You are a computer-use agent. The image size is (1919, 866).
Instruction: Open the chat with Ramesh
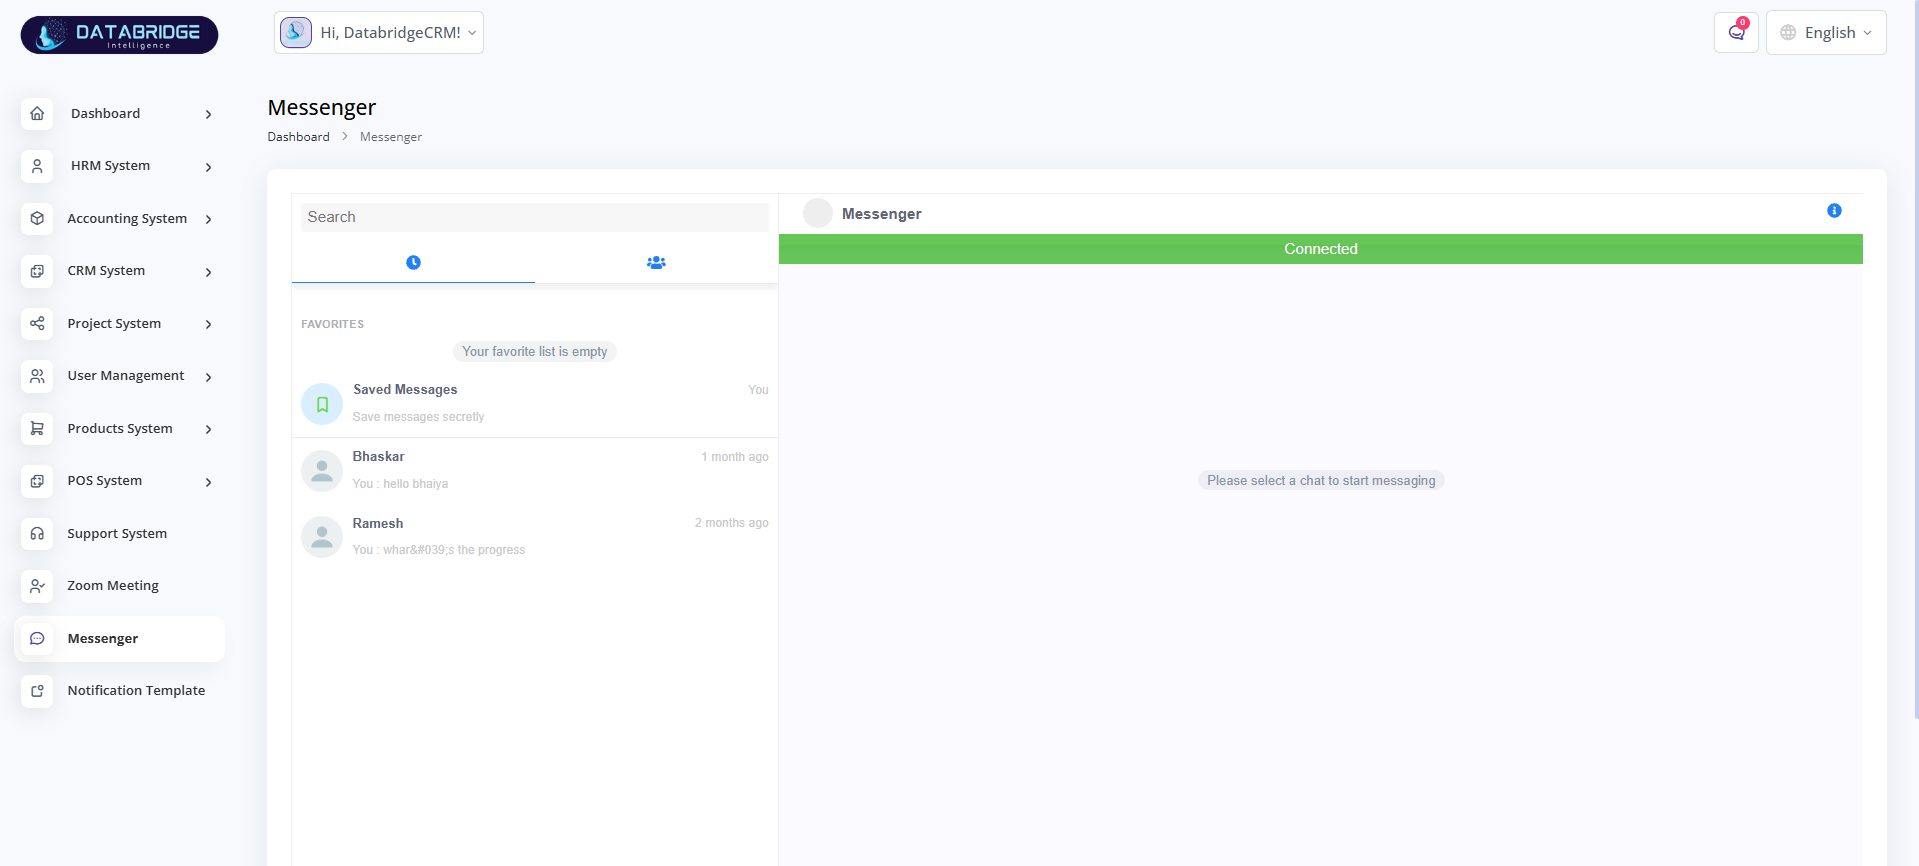(535, 537)
